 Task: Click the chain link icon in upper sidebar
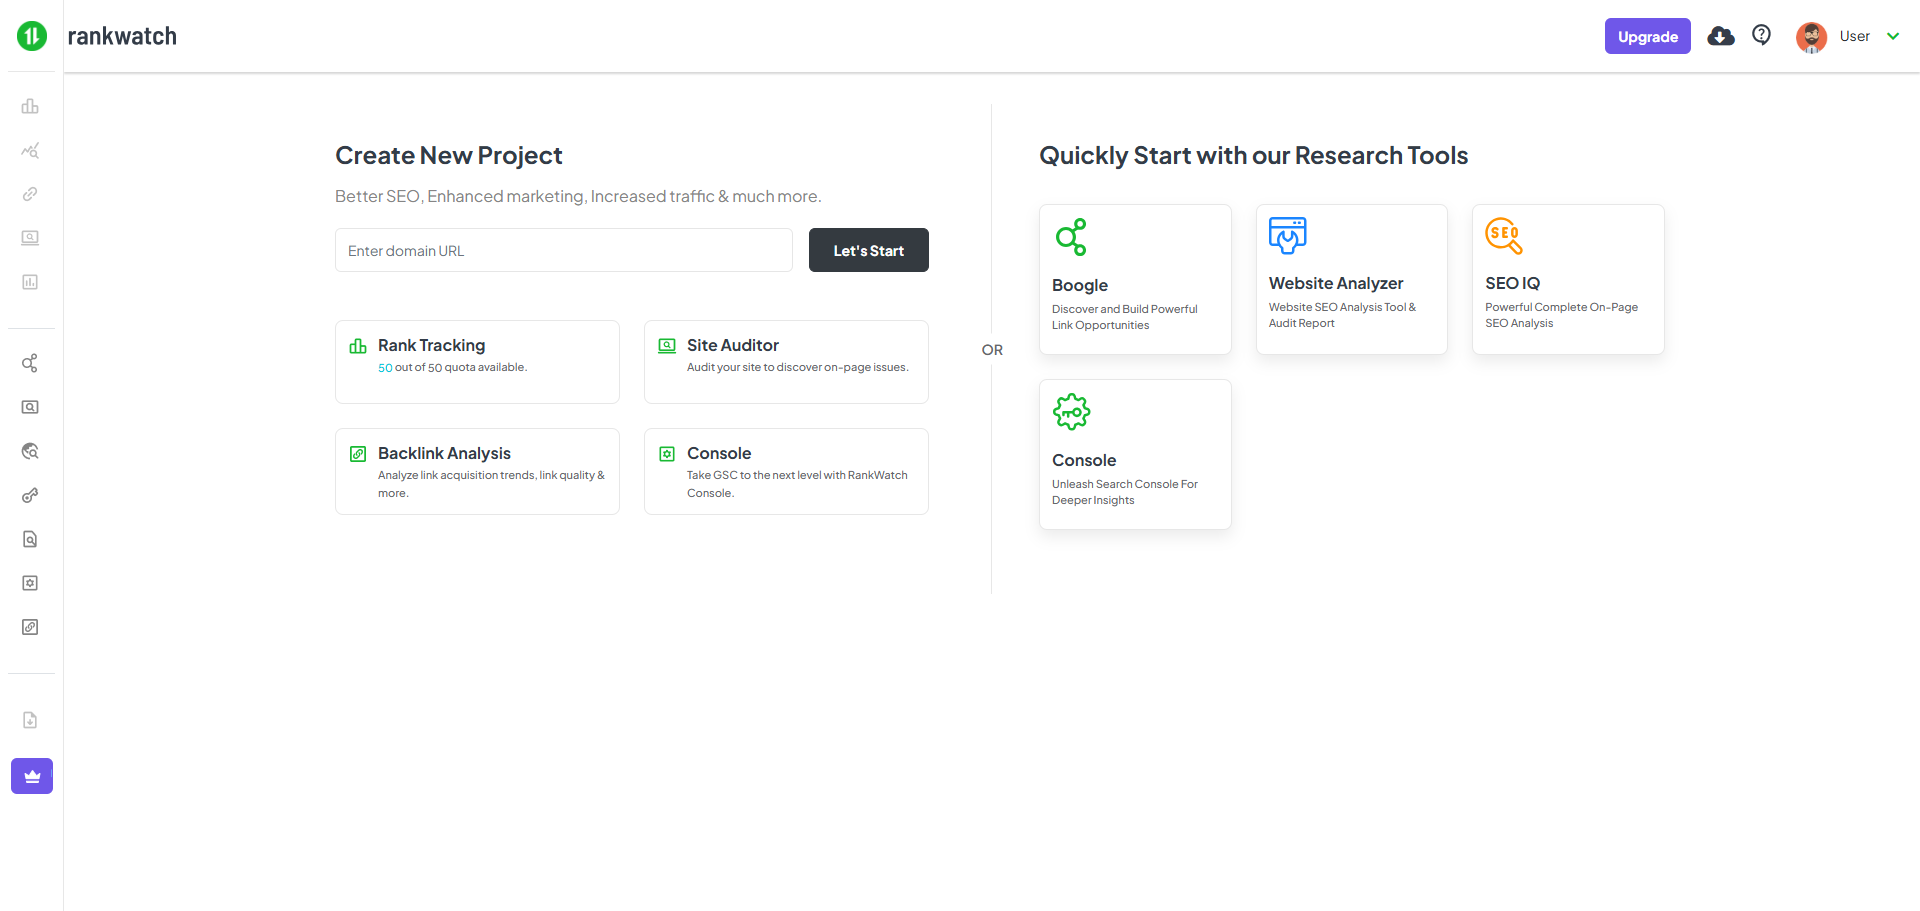30,194
